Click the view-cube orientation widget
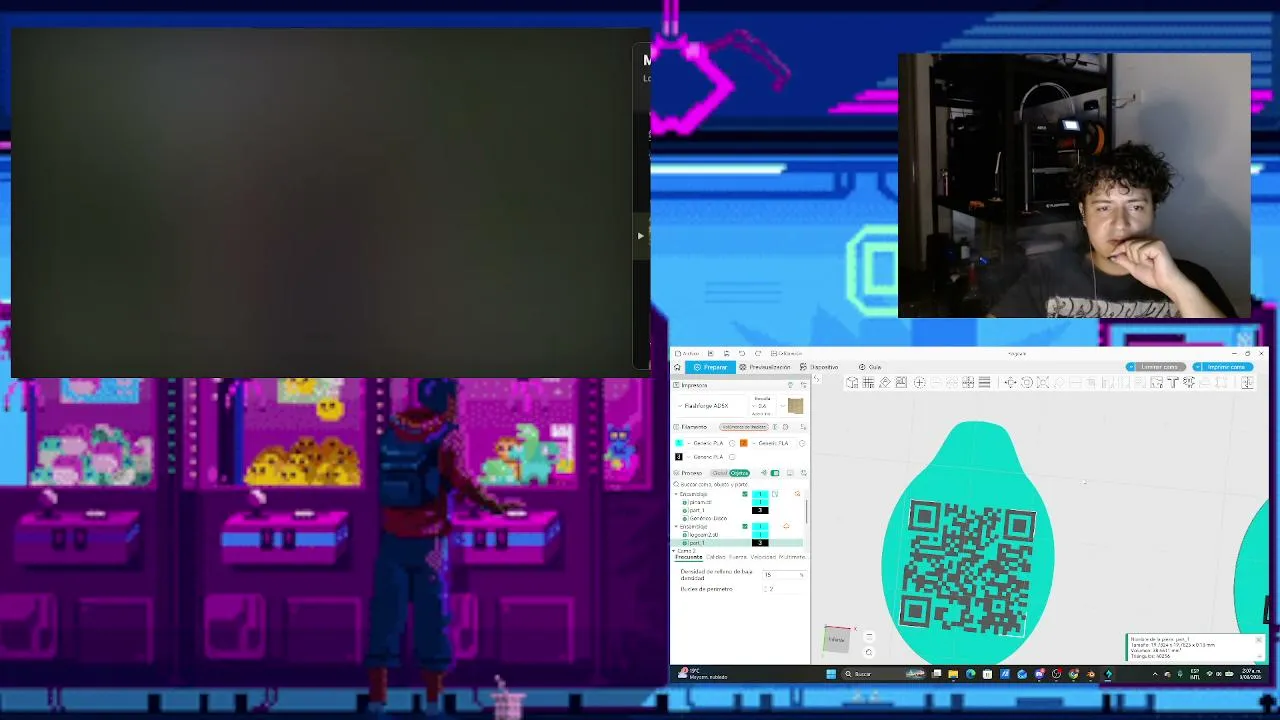Viewport: 1280px width, 720px height. tap(836, 640)
